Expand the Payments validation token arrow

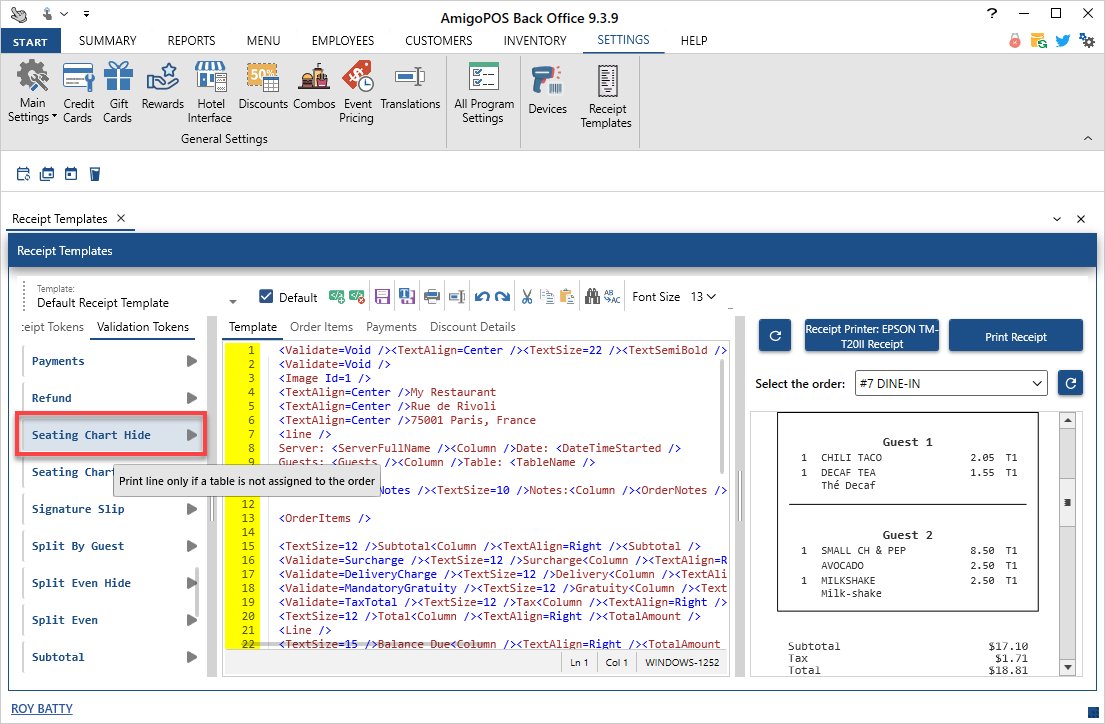point(192,361)
